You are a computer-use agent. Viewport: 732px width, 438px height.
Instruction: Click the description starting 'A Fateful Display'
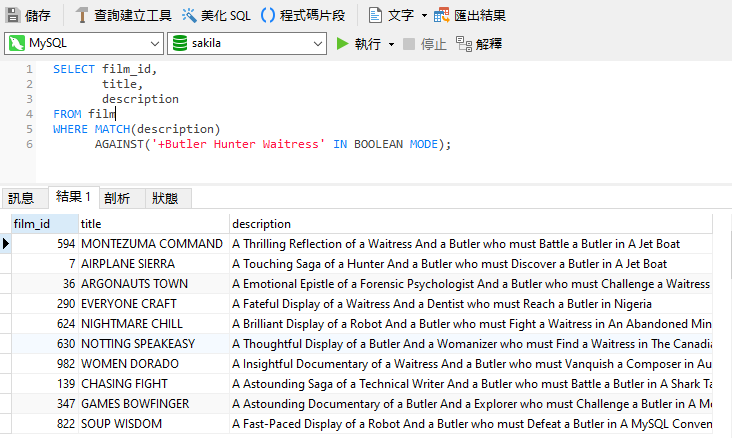tap(471, 304)
